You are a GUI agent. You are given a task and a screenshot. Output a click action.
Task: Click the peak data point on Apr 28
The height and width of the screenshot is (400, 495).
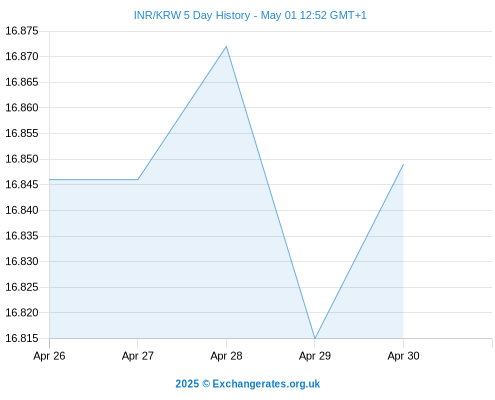click(226, 46)
